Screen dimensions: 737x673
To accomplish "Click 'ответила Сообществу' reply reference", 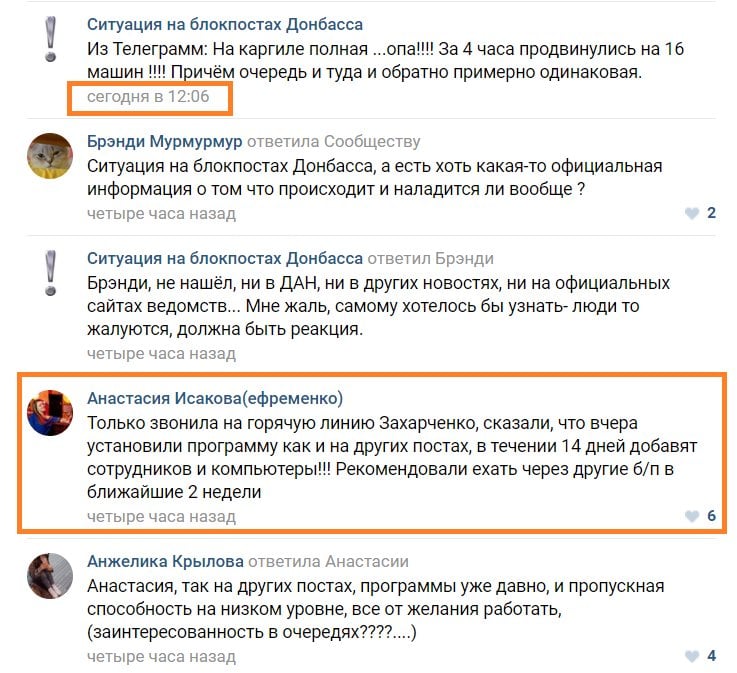I will click(334, 141).
